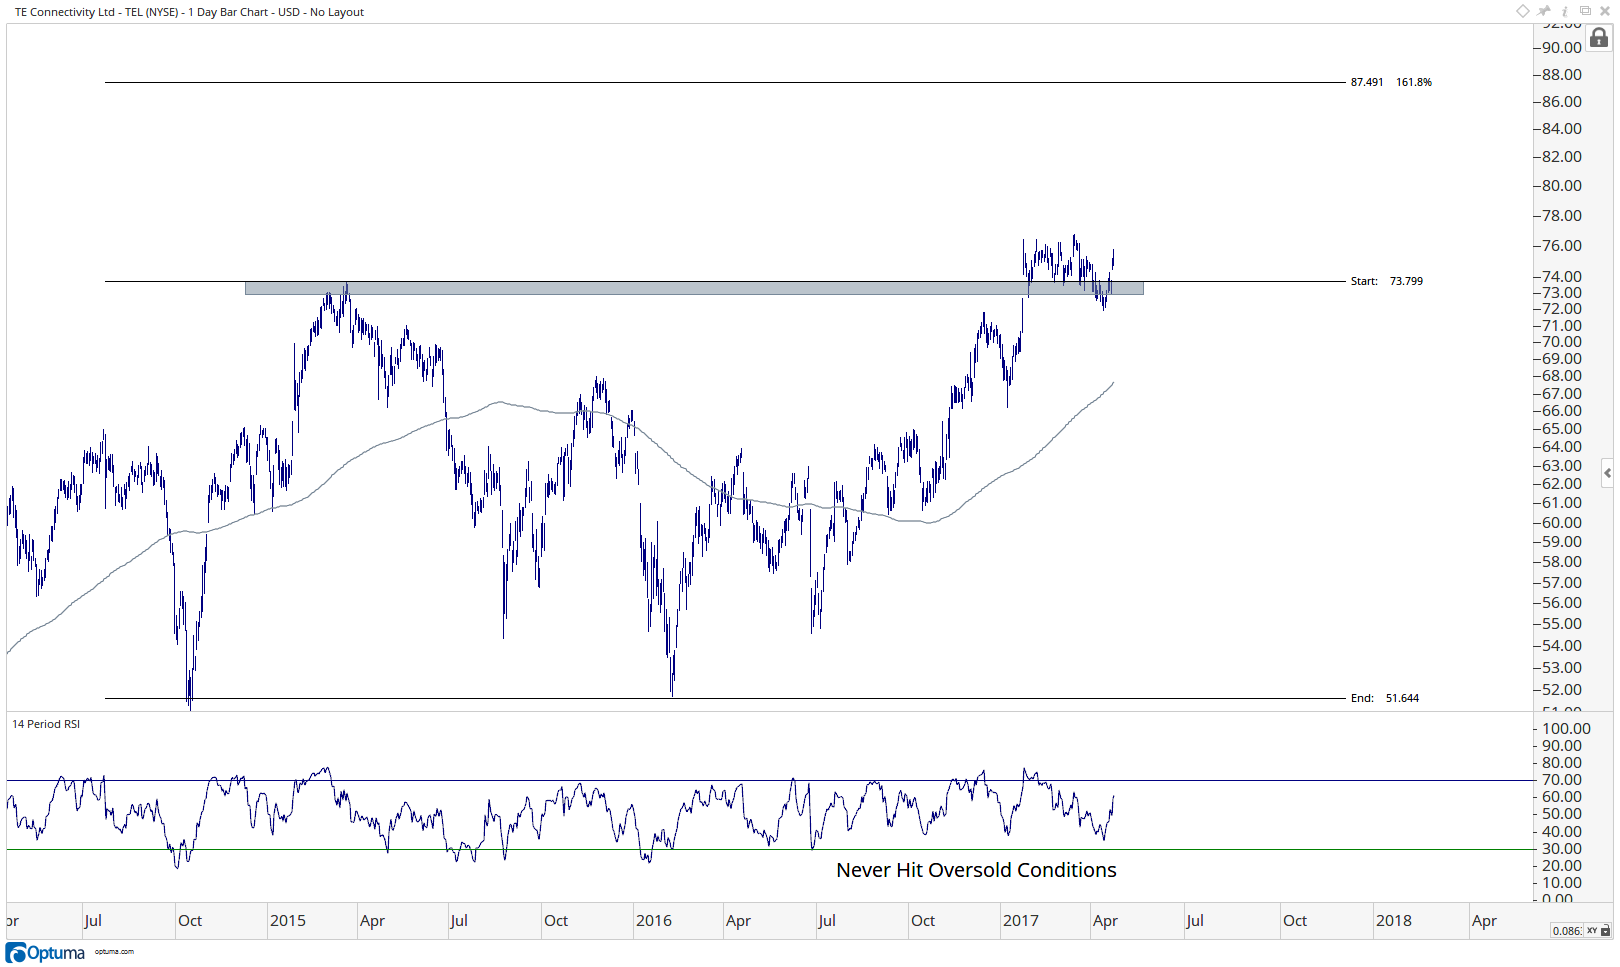Click the 30.00 RSI scale label
This screenshot has width=1620, height=967.
tap(1562, 849)
